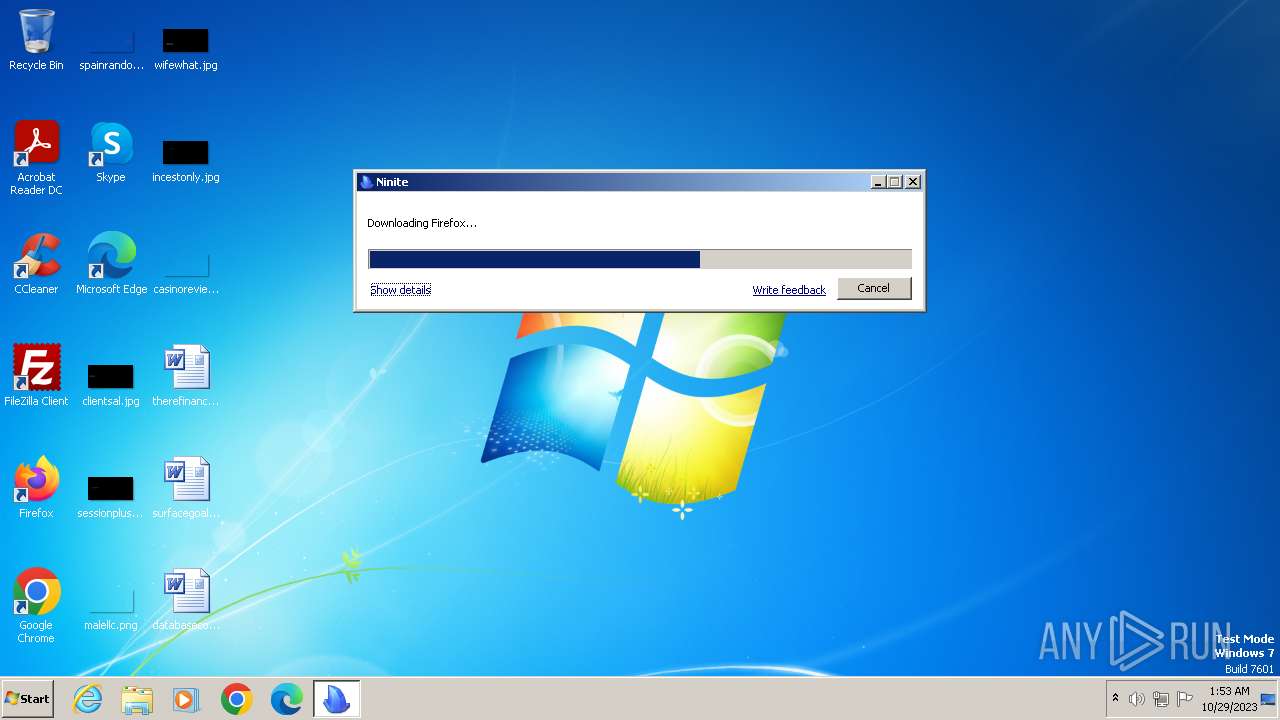The image size is (1280, 720).
Task: Select the casinorevie desktop file
Action: (x=186, y=272)
